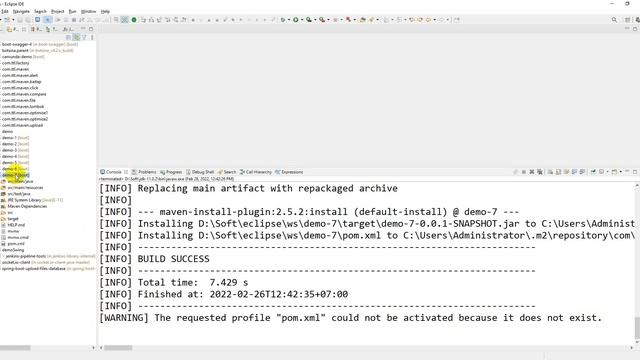
Task: Switch to the Call Hierarchy tab
Action: click(256, 172)
